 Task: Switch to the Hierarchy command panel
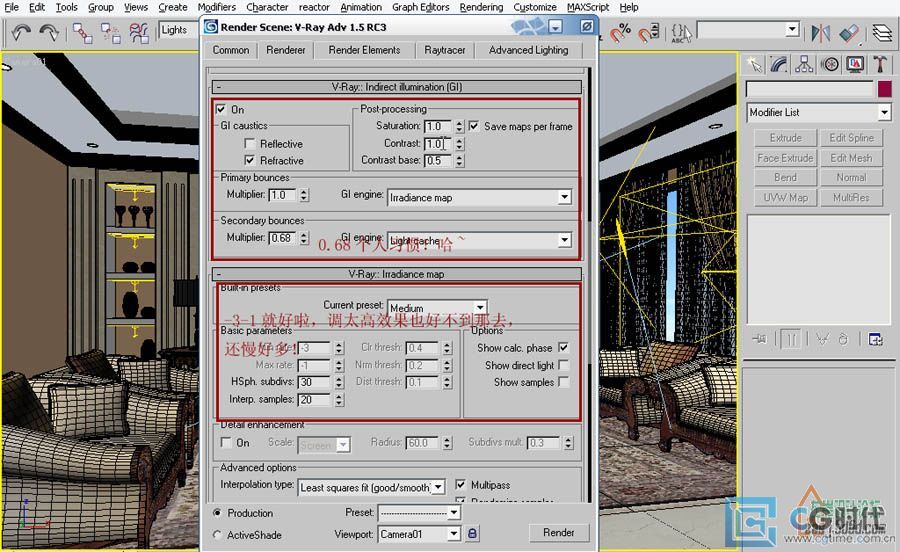(x=804, y=64)
